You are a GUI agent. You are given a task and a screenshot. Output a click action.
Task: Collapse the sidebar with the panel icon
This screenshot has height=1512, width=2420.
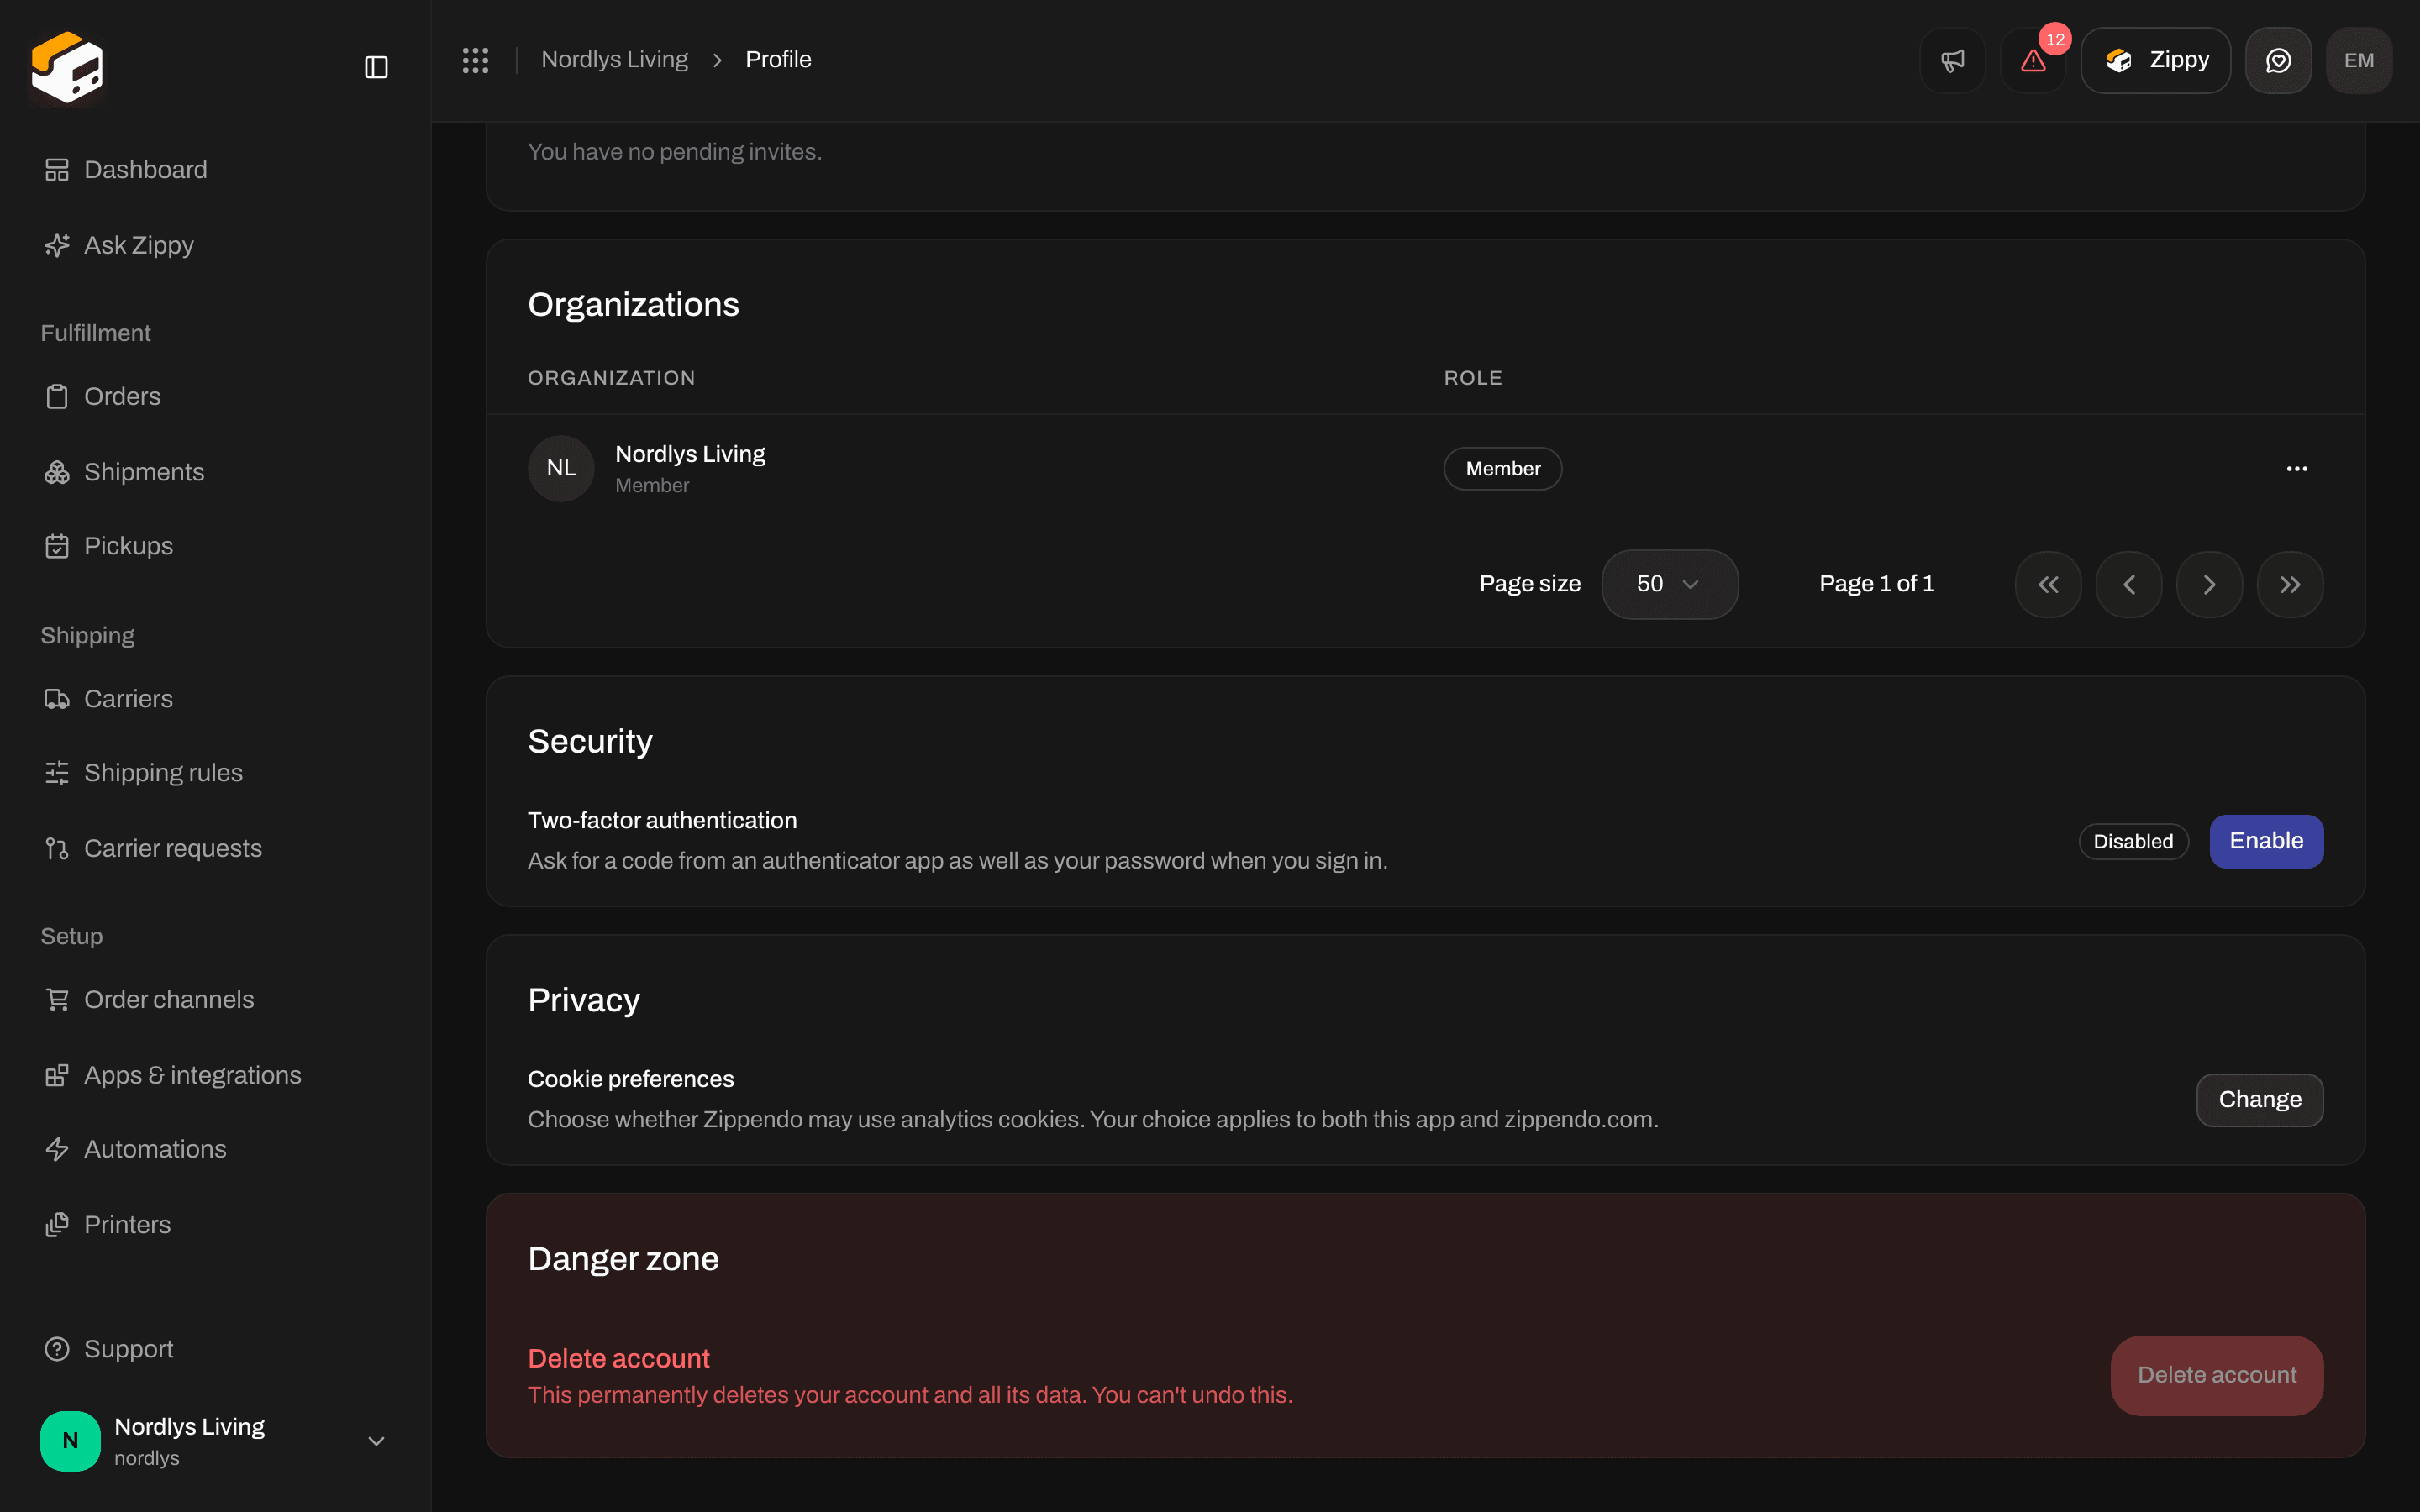[376, 67]
